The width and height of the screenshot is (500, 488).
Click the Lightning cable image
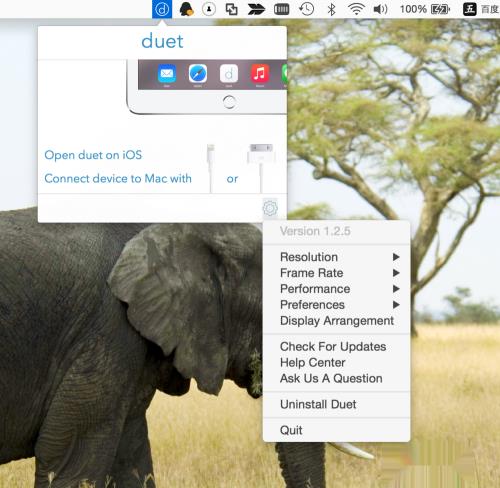(211, 168)
